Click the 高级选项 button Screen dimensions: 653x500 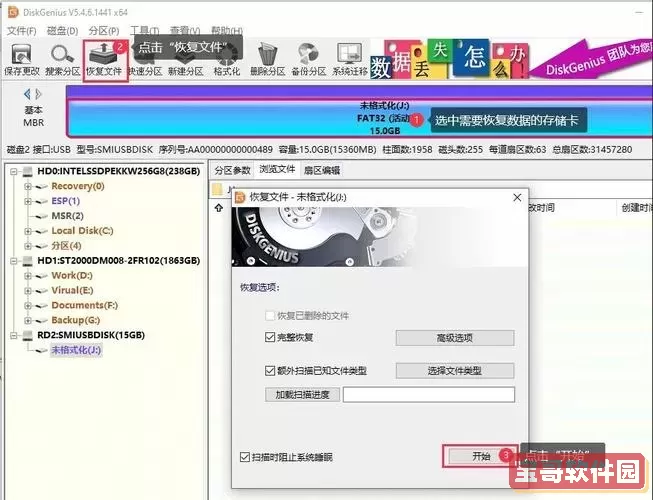coord(455,338)
